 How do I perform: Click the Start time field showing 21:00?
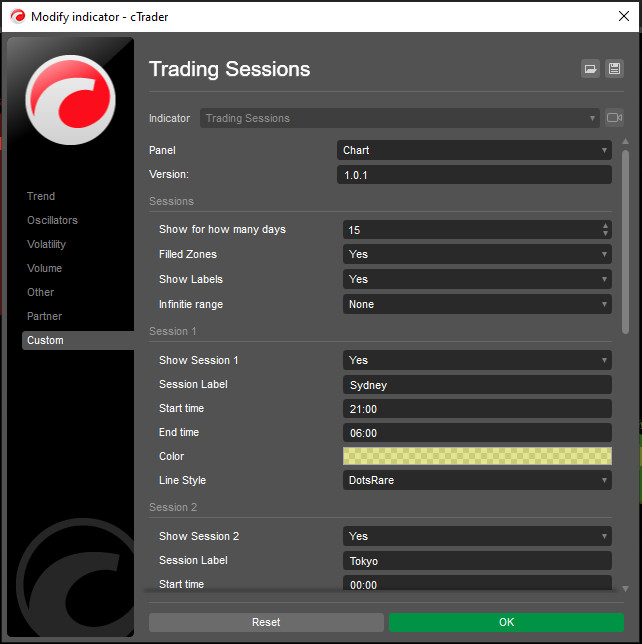pyautogui.click(x=477, y=409)
